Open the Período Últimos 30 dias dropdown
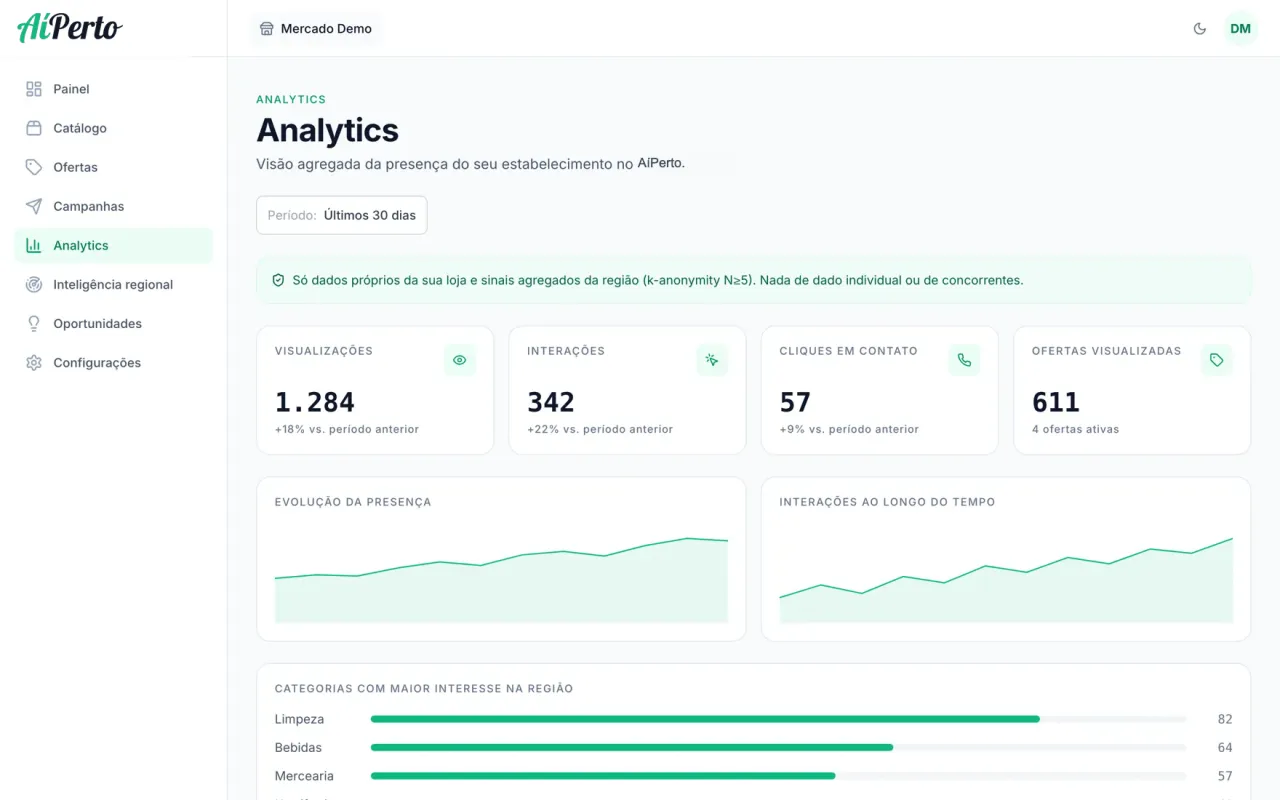1280x800 pixels. [x=342, y=215]
